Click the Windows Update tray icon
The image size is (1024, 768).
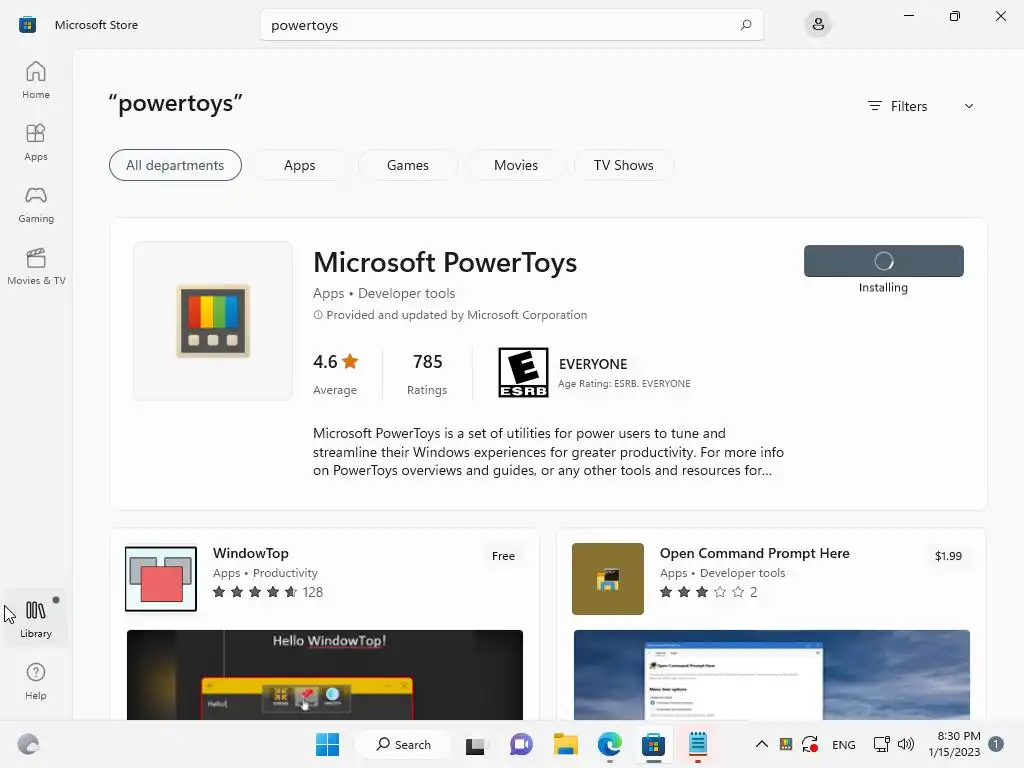pos(810,744)
